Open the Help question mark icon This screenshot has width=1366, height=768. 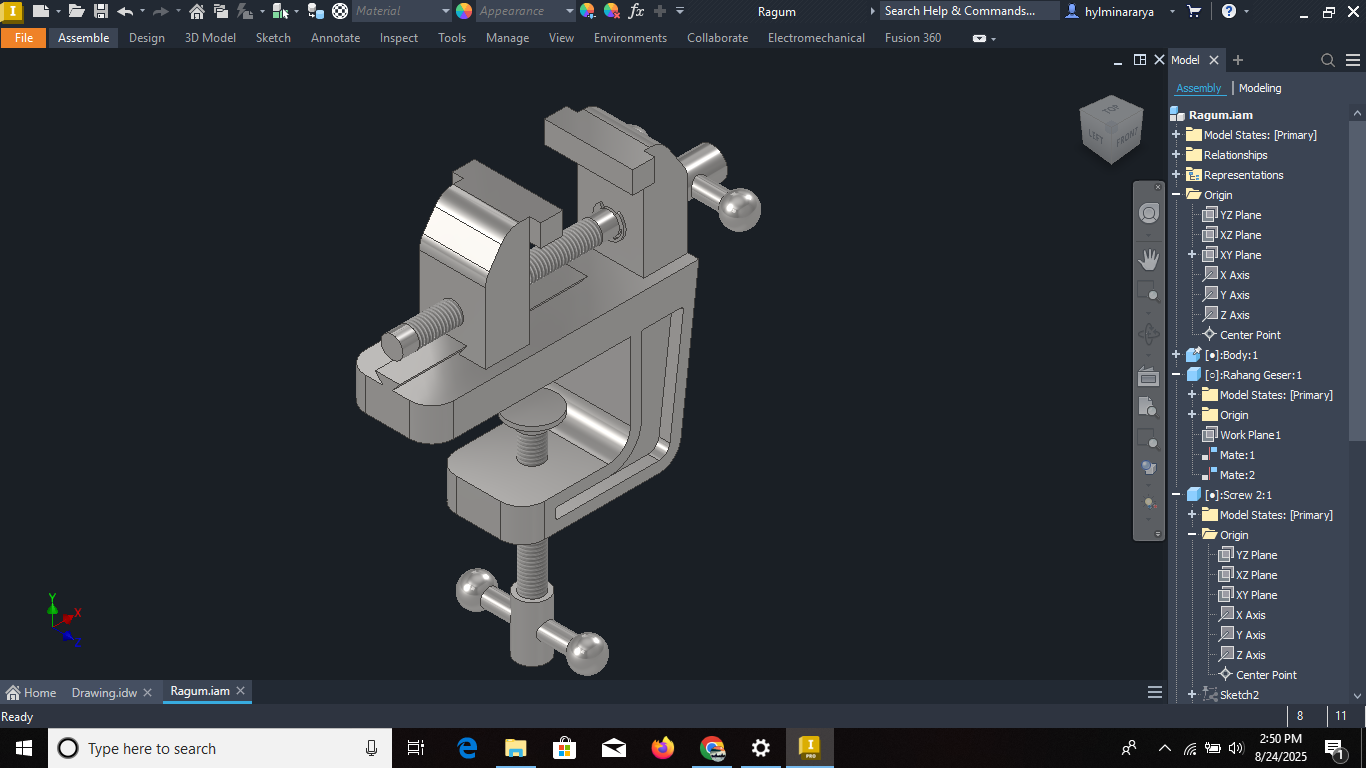click(x=1229, y=11)
